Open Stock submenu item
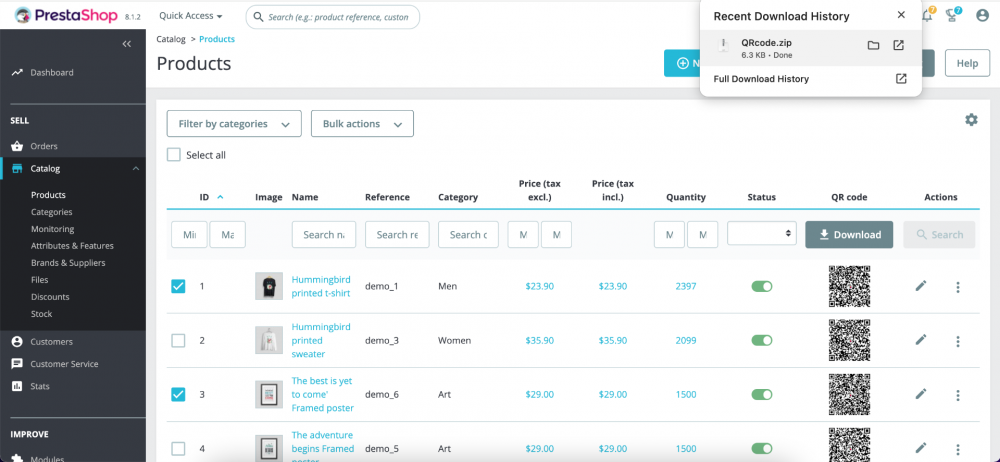 coord(41,314)
